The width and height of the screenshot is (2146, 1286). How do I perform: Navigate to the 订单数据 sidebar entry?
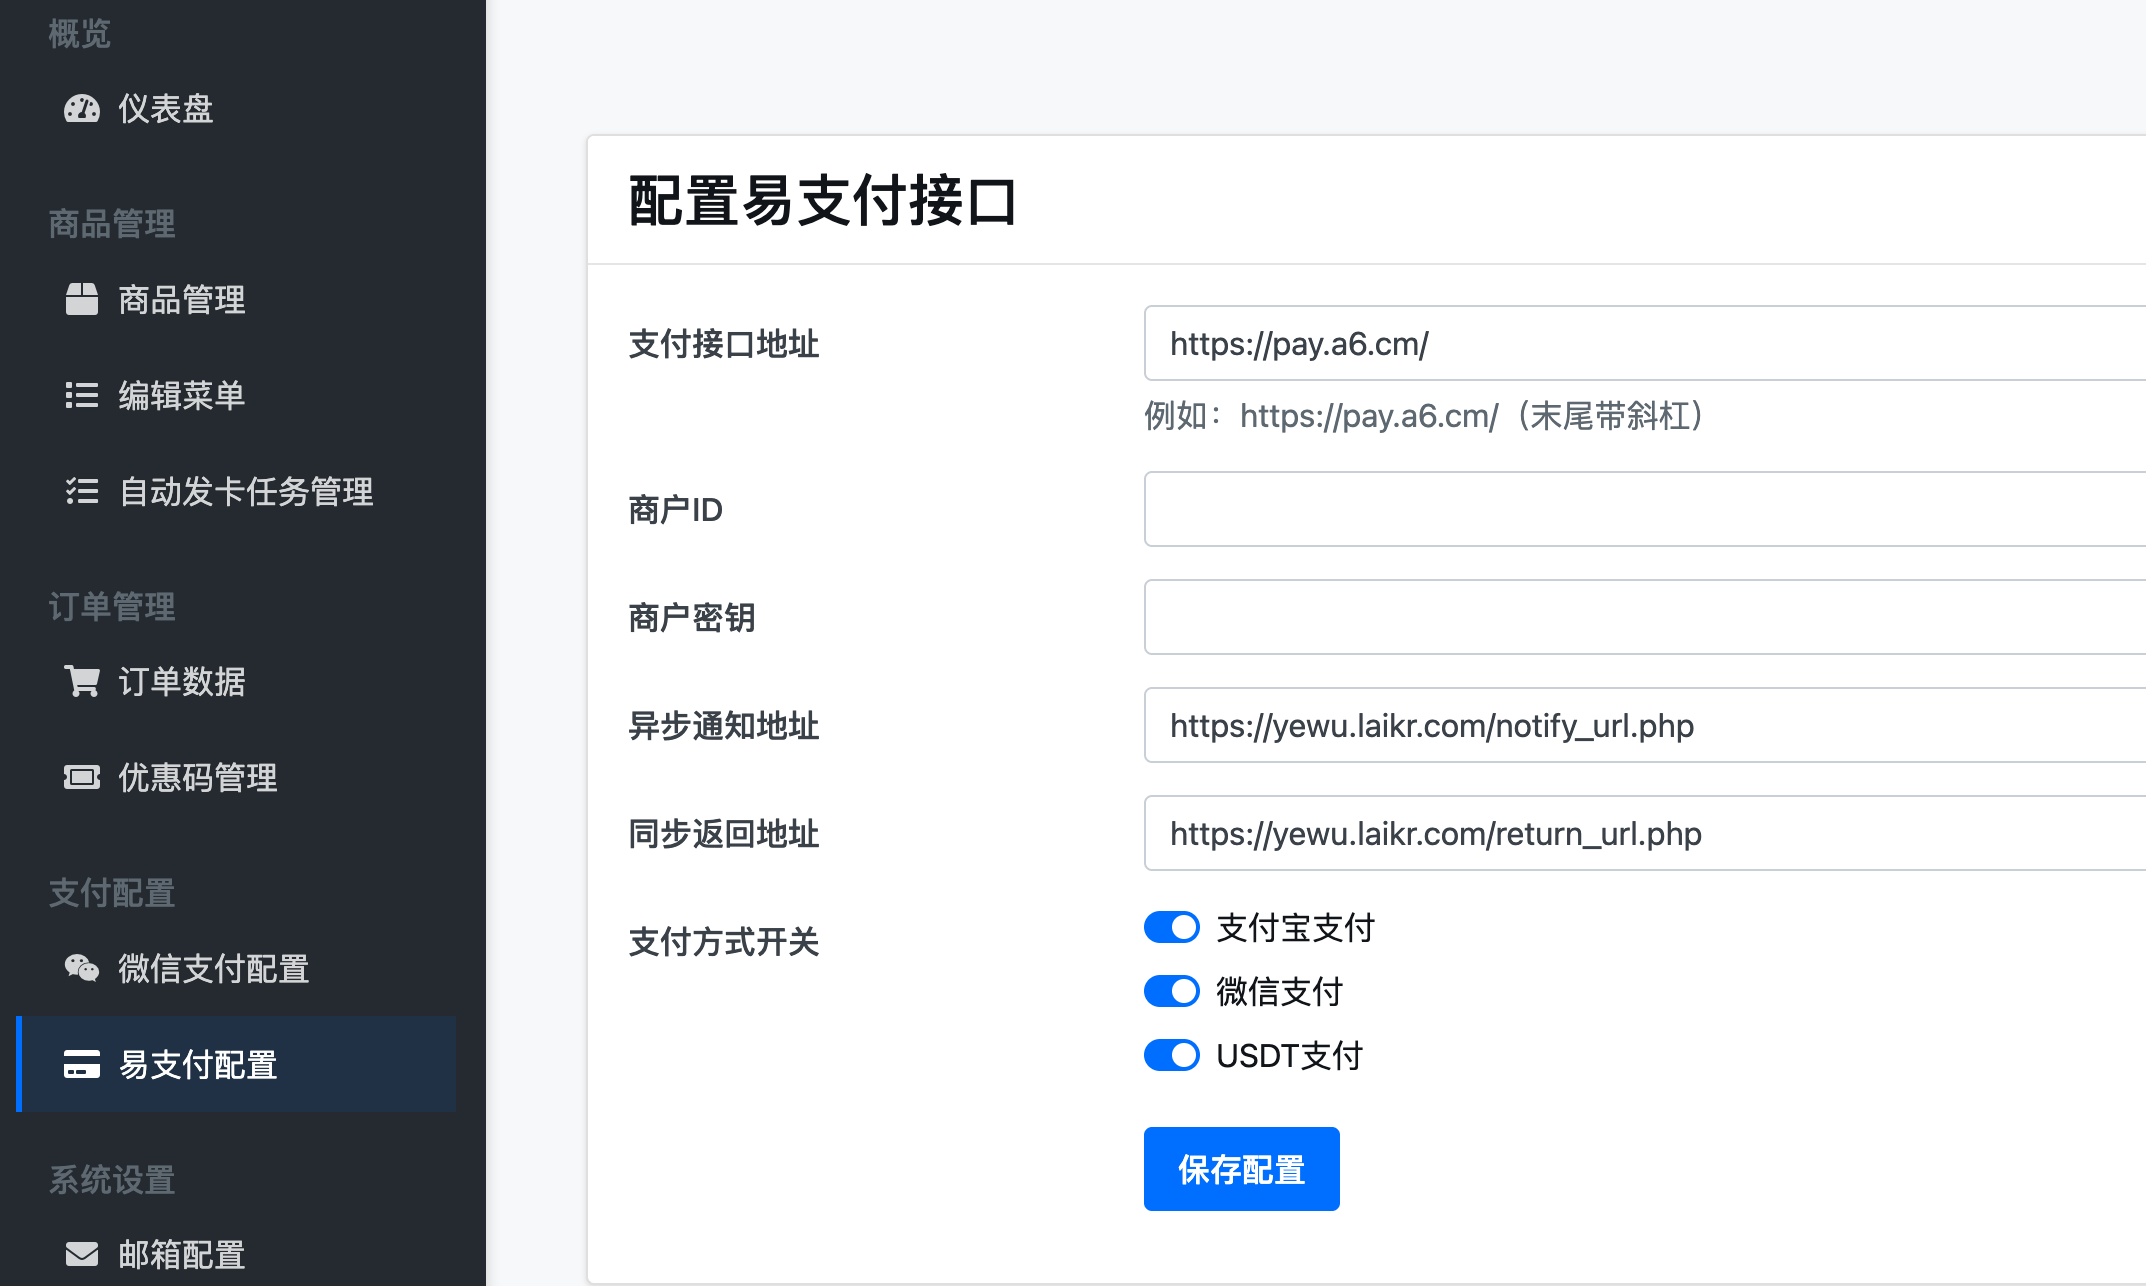tap(183, 683)
